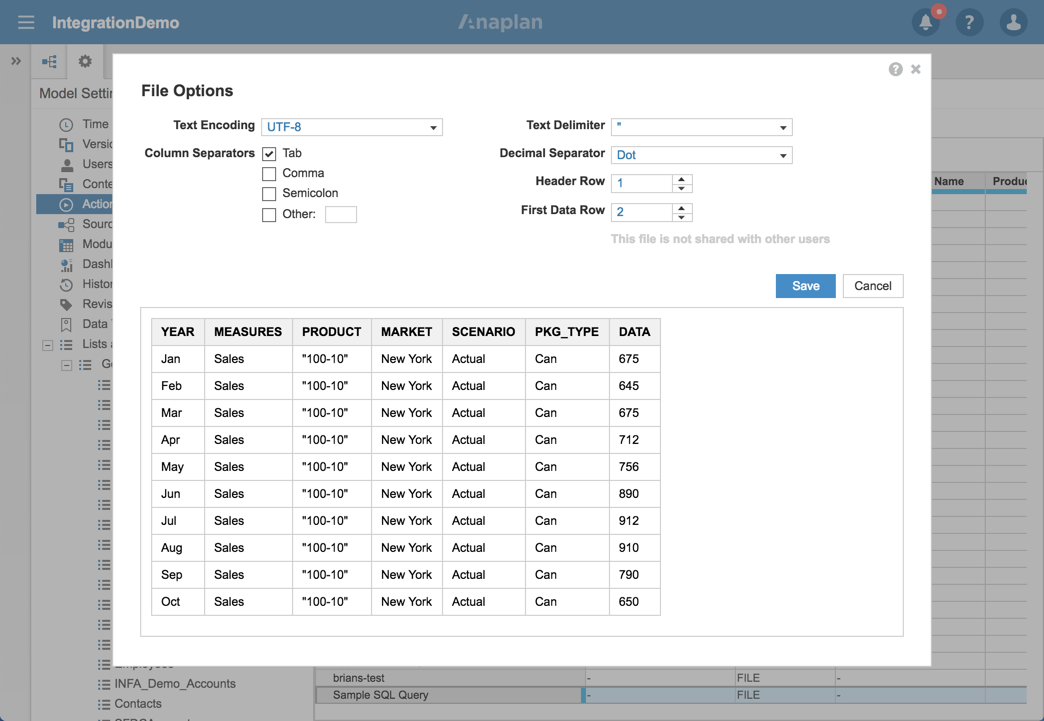
Task: Increase the Header Row value
Action: coord(682,178)
